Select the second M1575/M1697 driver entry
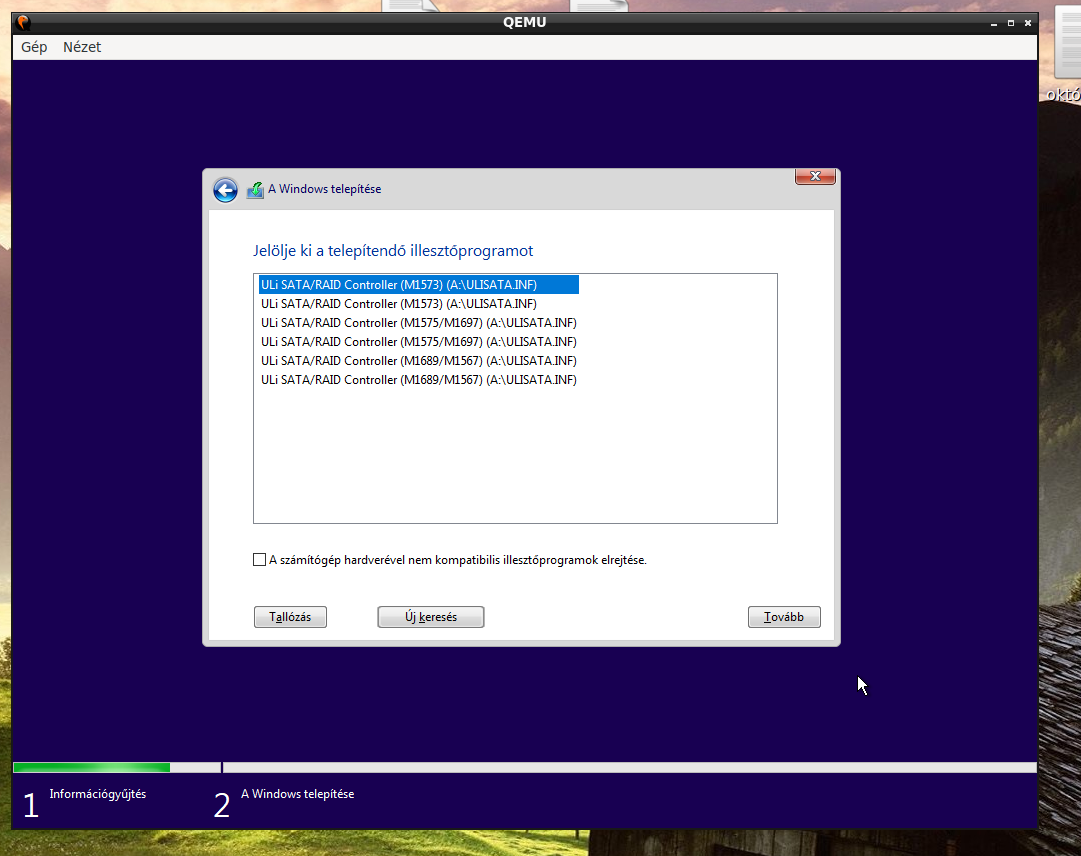 [418, 342]
